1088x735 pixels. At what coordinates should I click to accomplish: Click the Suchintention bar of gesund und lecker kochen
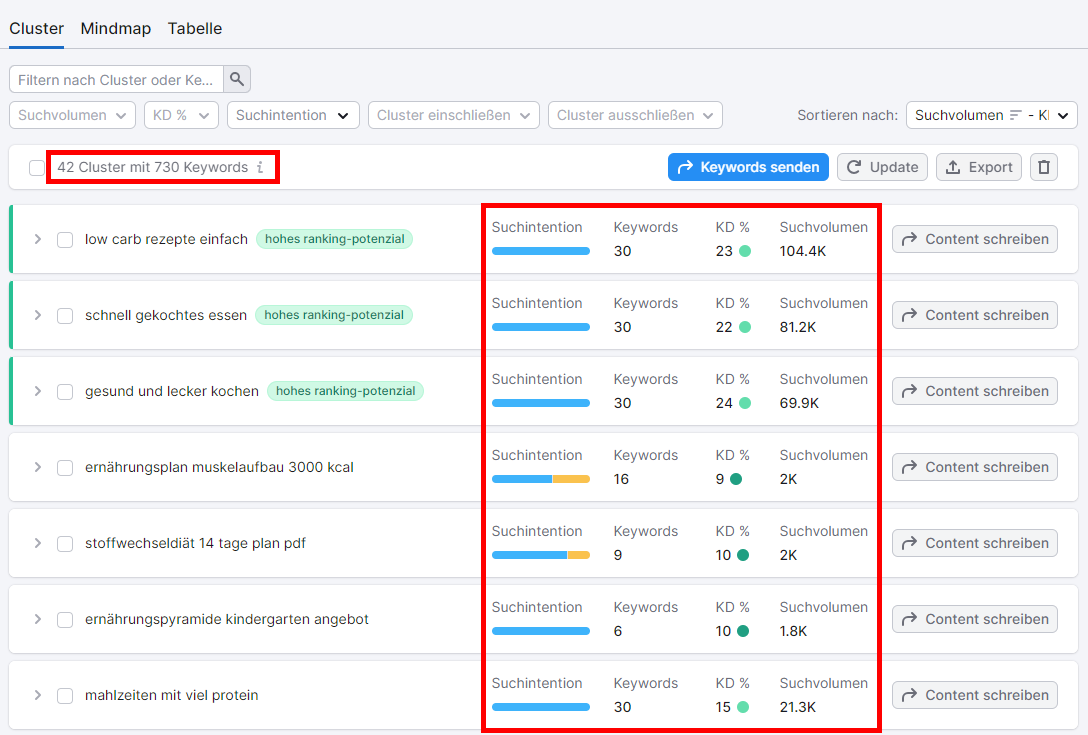(x=541, y=403)
